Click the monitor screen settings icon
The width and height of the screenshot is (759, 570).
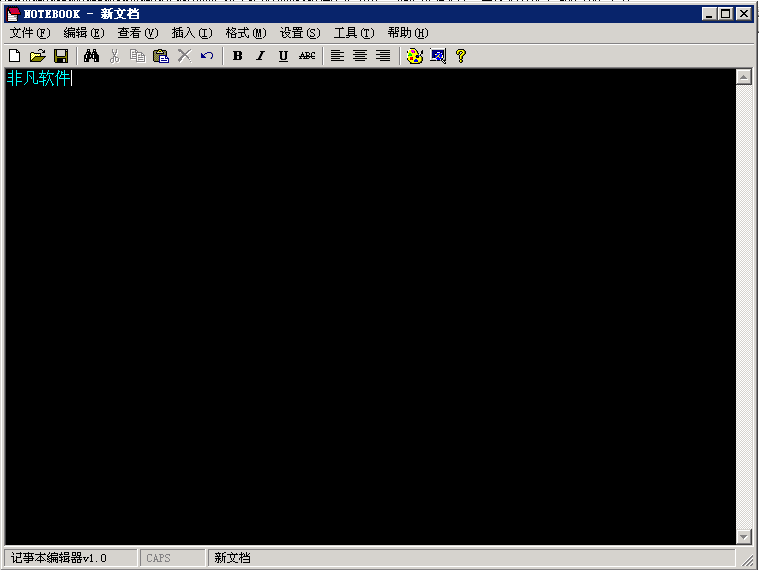[438, 56]
